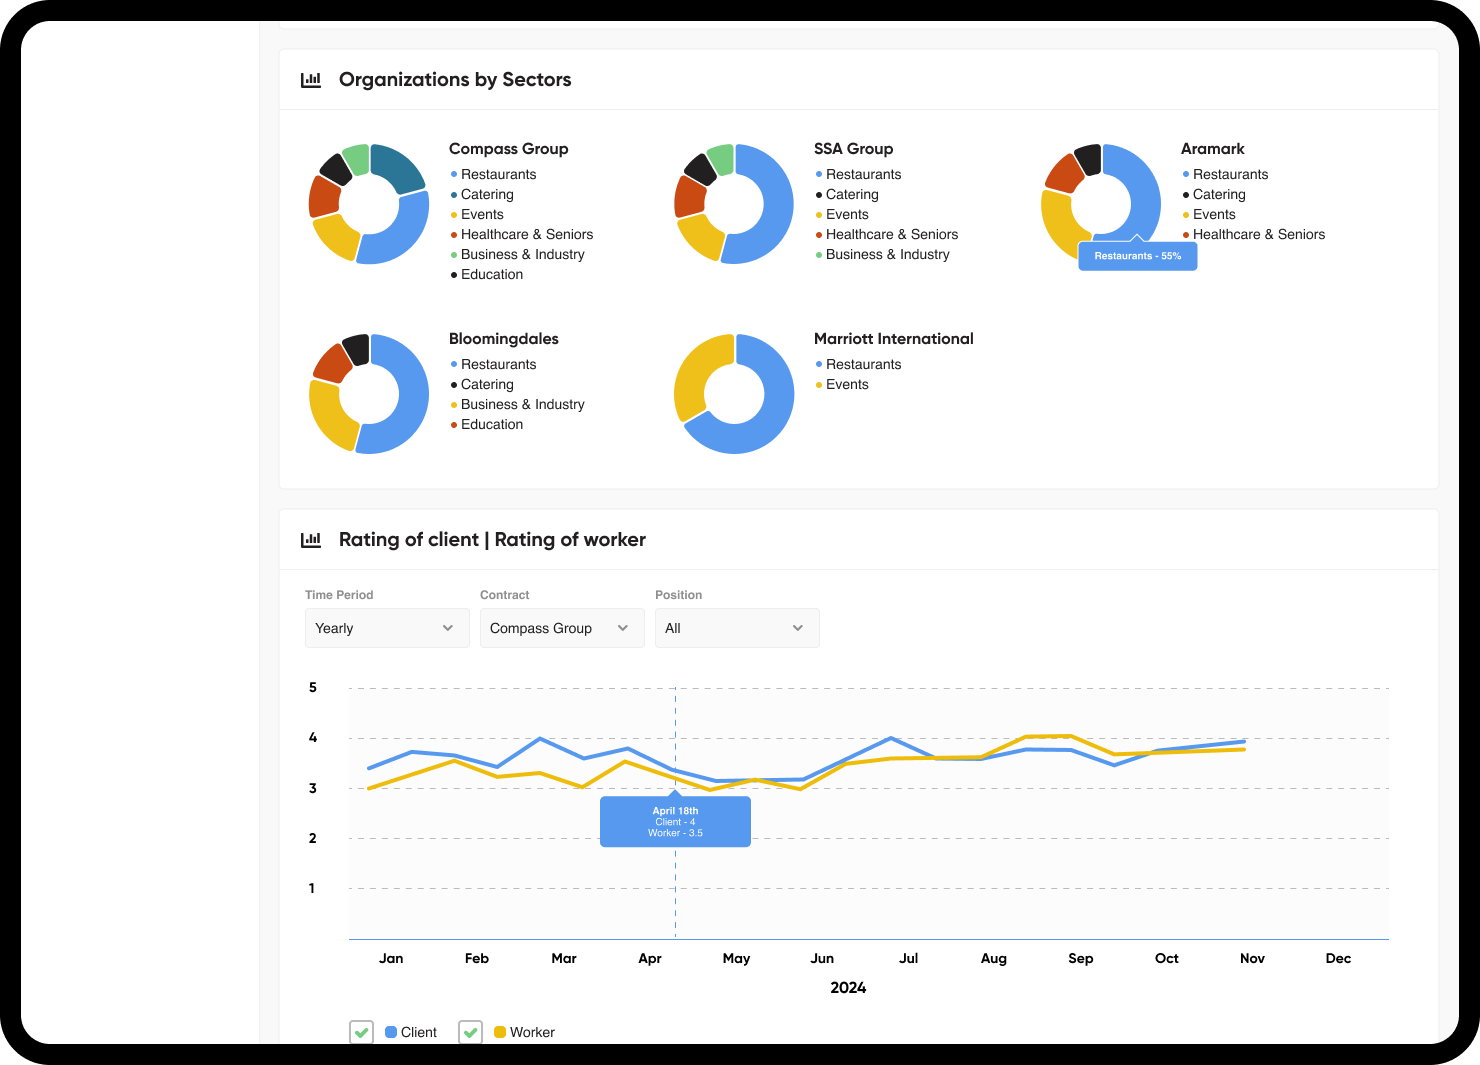Image resolution: width=1480 pixels, height=1065 pixels.
Task: Click the Dec label on the chart axis
Action: (x=1338, y=958)
